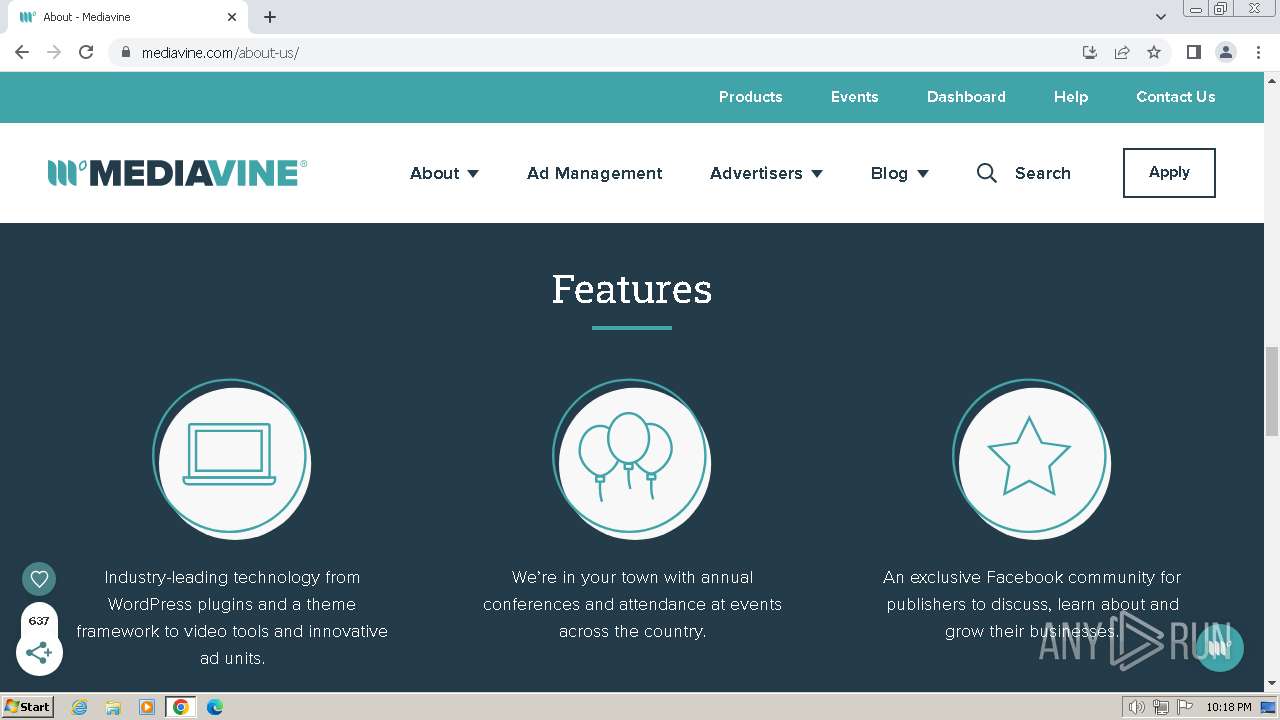Expand the Blog dropdown menu
The width and height of the screenshot is (1280, 720).
coord(899,173)
